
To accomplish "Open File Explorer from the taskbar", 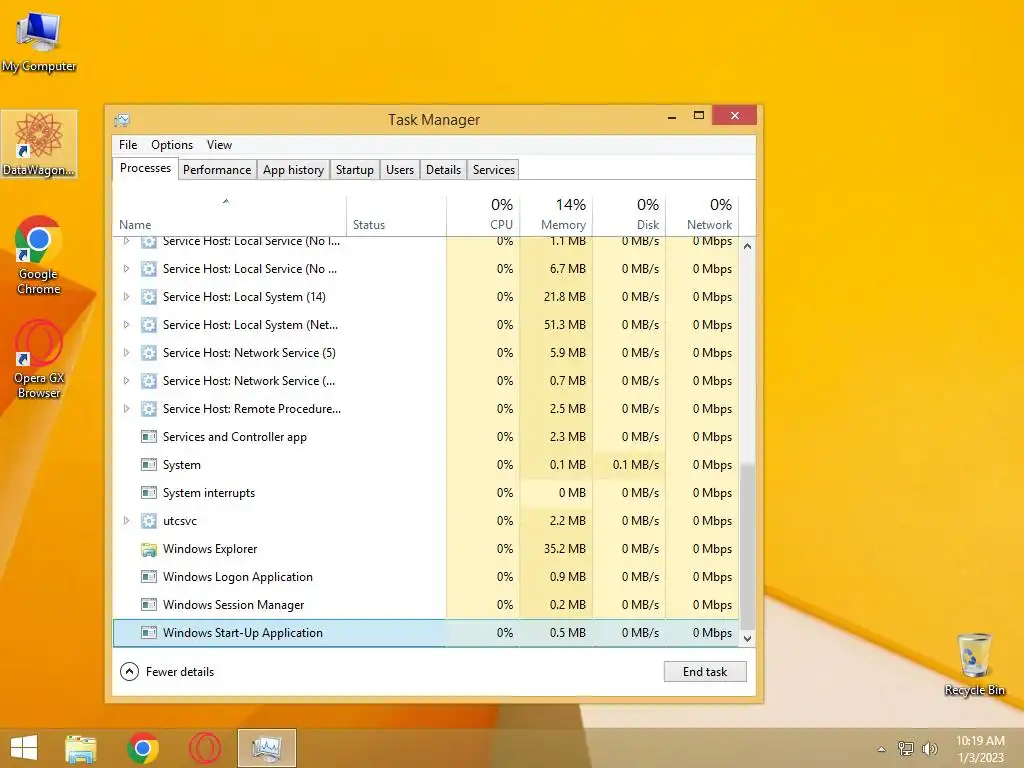I will point(80,748).
